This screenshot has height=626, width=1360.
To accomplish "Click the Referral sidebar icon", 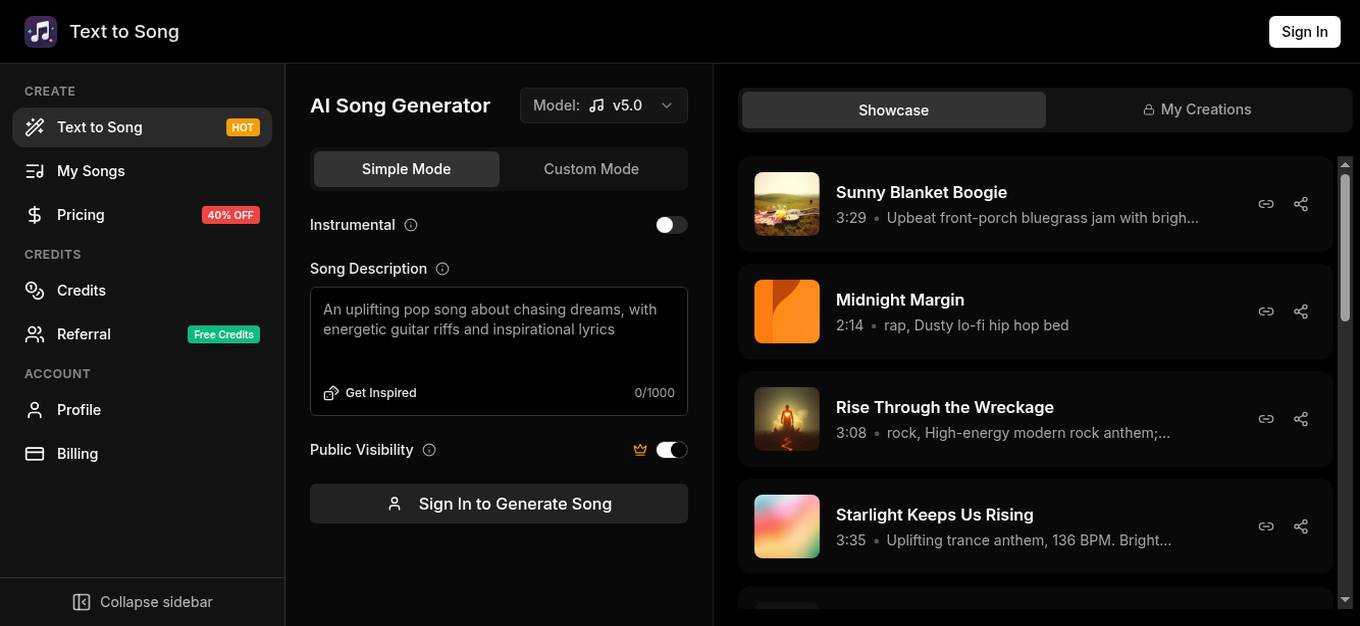I will point(34,334).
